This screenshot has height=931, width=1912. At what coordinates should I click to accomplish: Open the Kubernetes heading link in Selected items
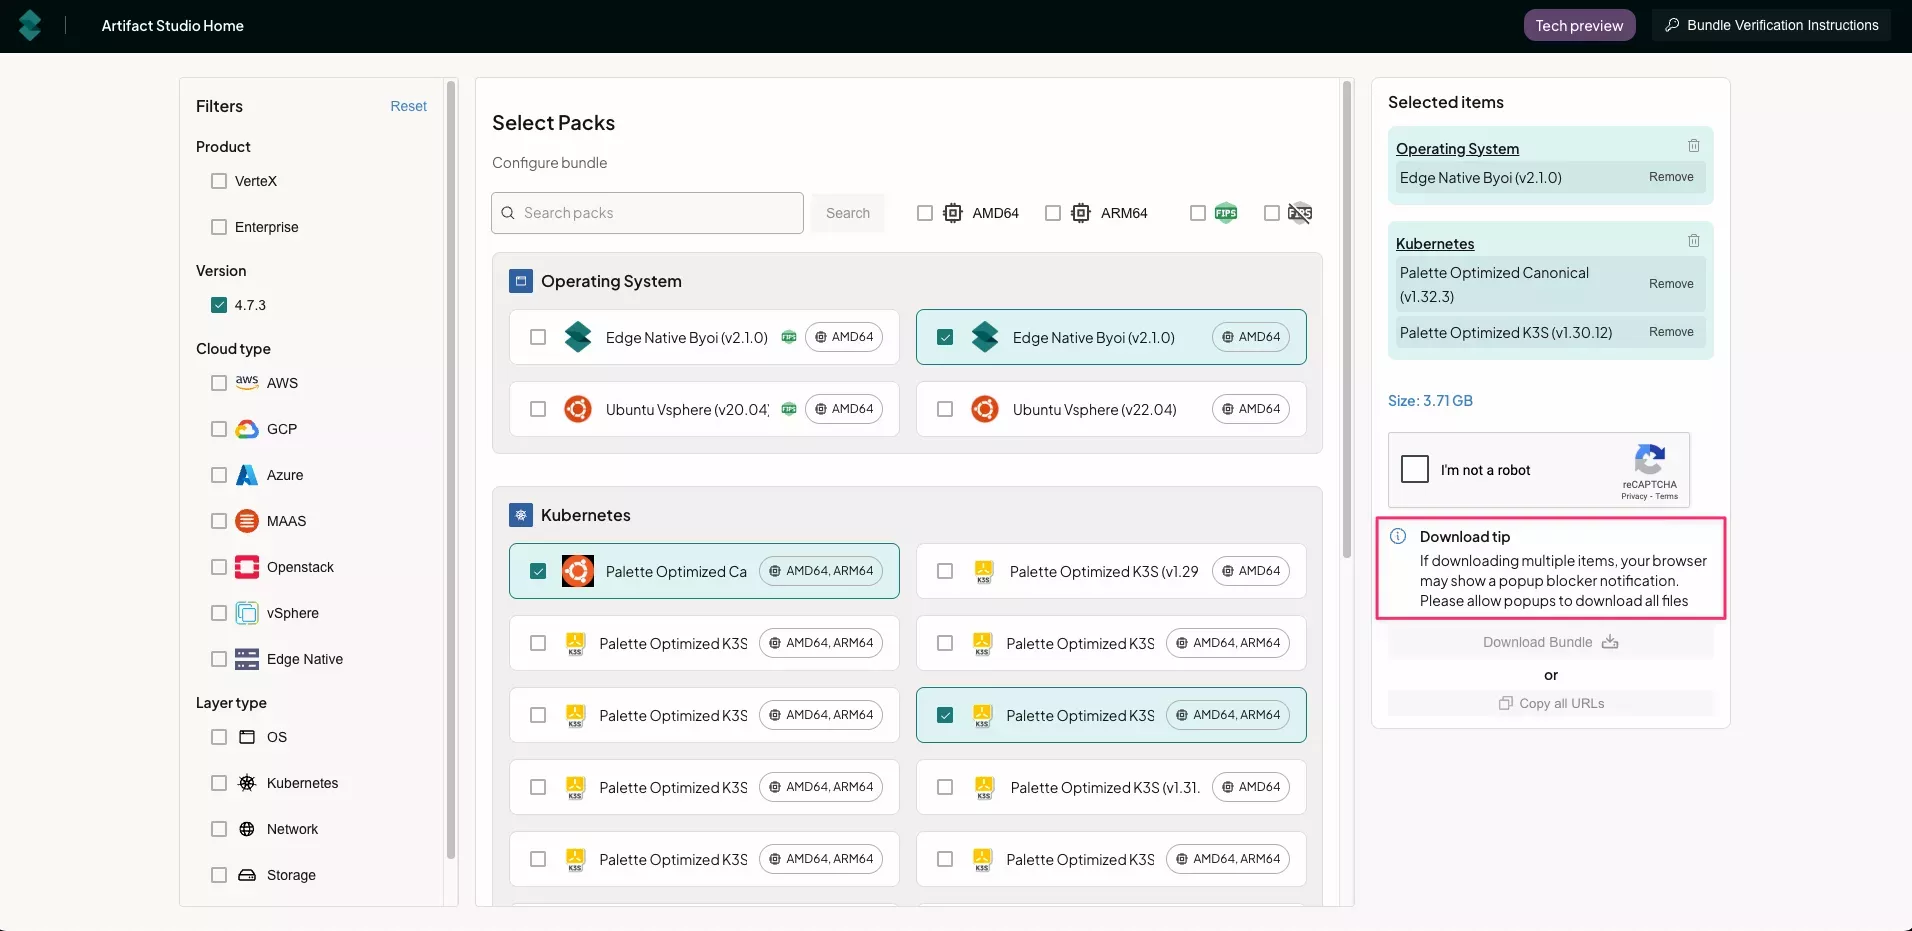click(1435, 244)
